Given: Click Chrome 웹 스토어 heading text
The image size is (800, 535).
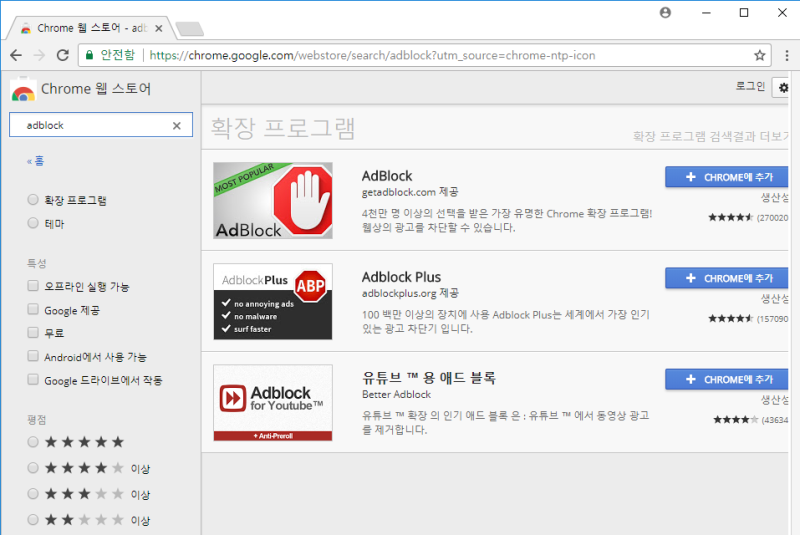Looking at the screenshot, I should tap(96, 89).
